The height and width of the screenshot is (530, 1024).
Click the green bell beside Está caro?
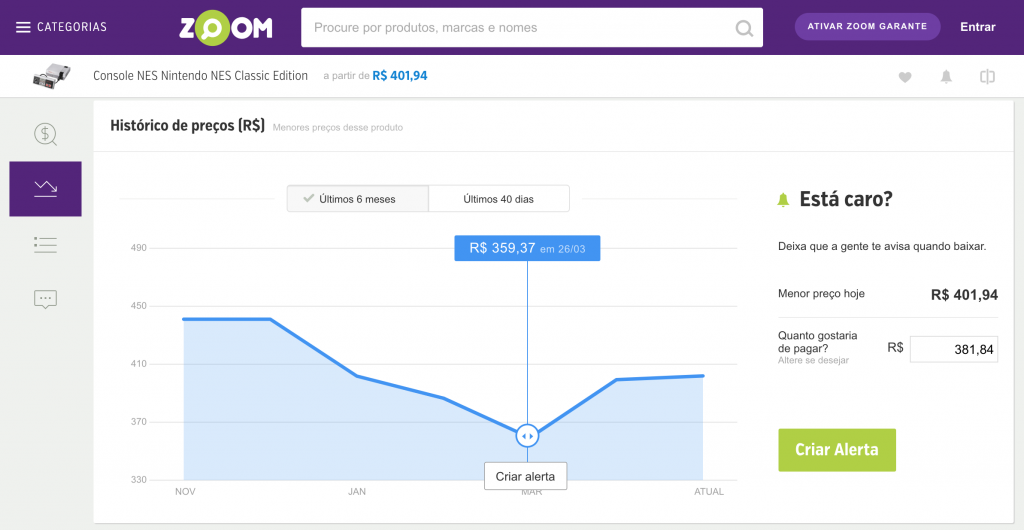point(783,200)
